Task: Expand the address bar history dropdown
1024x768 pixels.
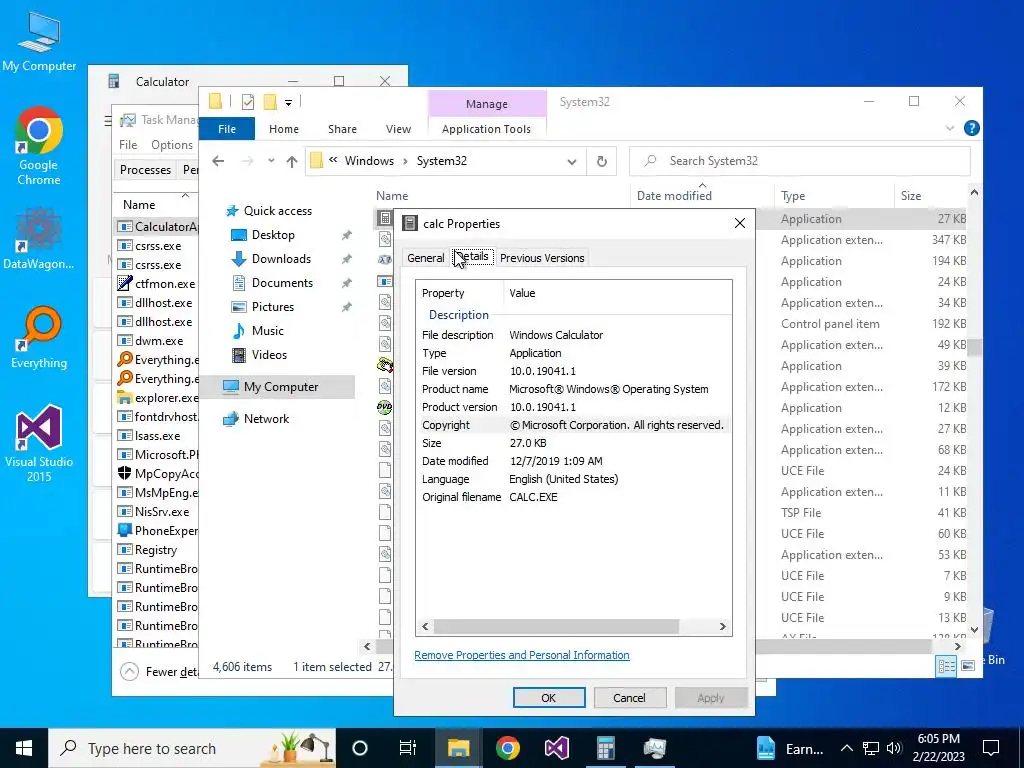Action: click(571, 161)
